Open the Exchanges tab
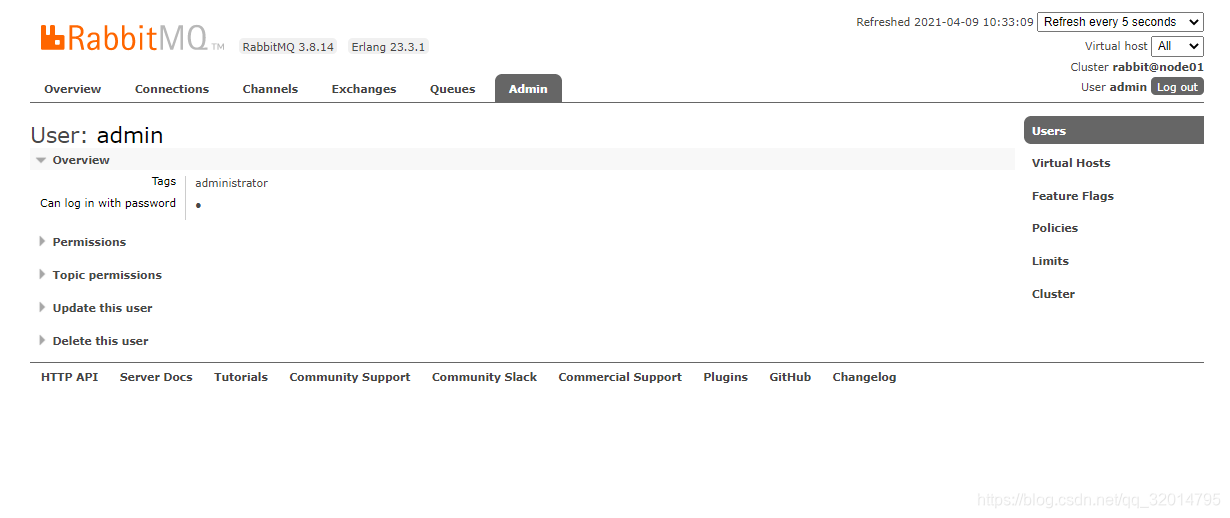1230x518 pixels. coord(364,89)
